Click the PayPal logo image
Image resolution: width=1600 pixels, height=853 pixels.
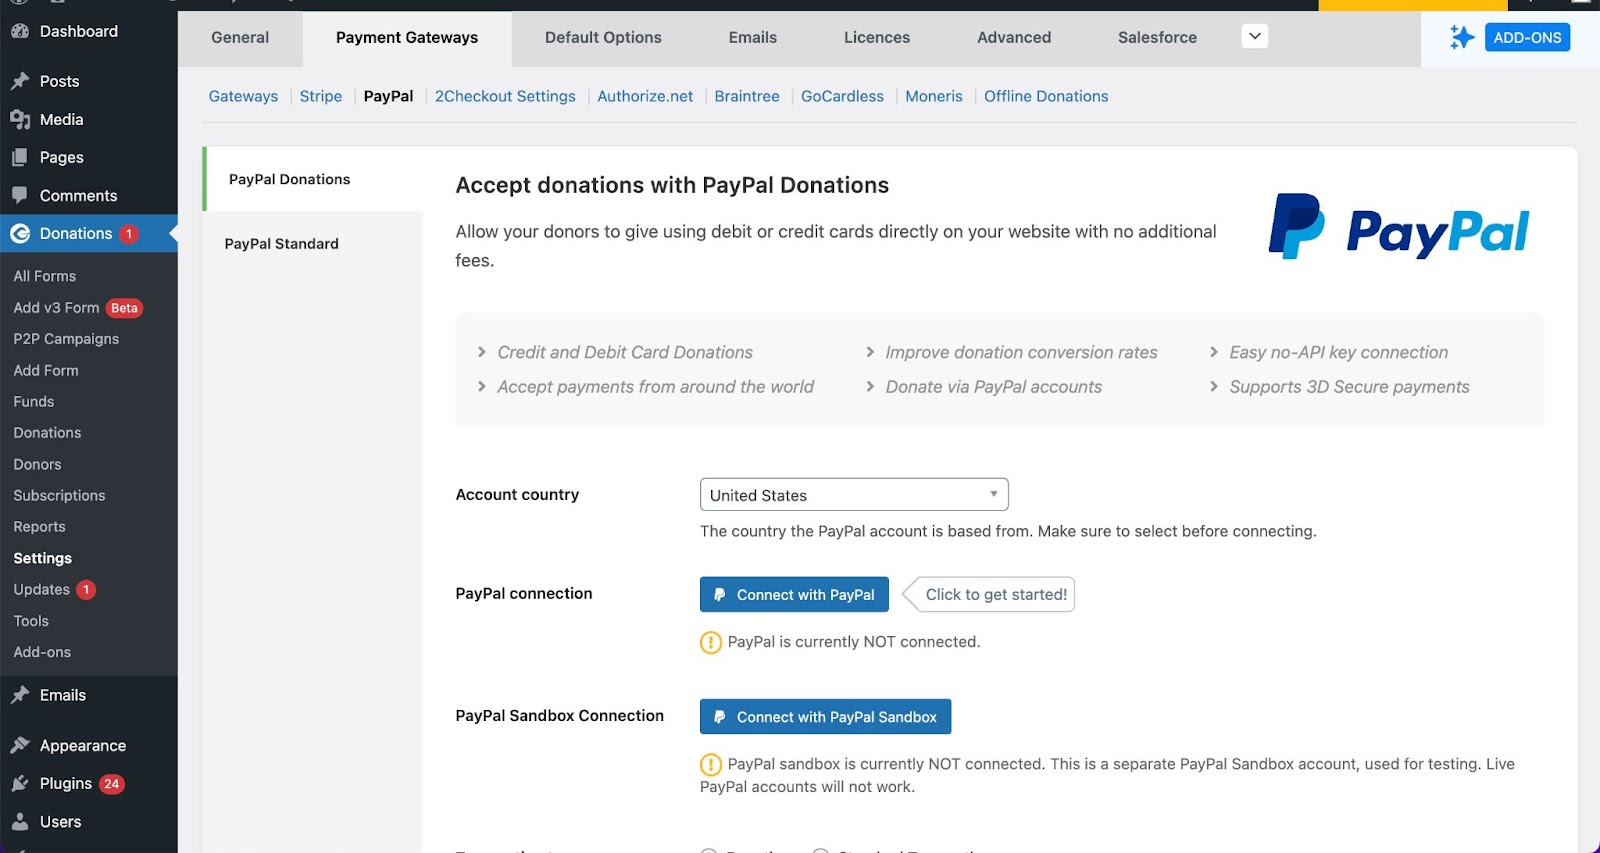pyautogui.click(x=1398, y=227)
